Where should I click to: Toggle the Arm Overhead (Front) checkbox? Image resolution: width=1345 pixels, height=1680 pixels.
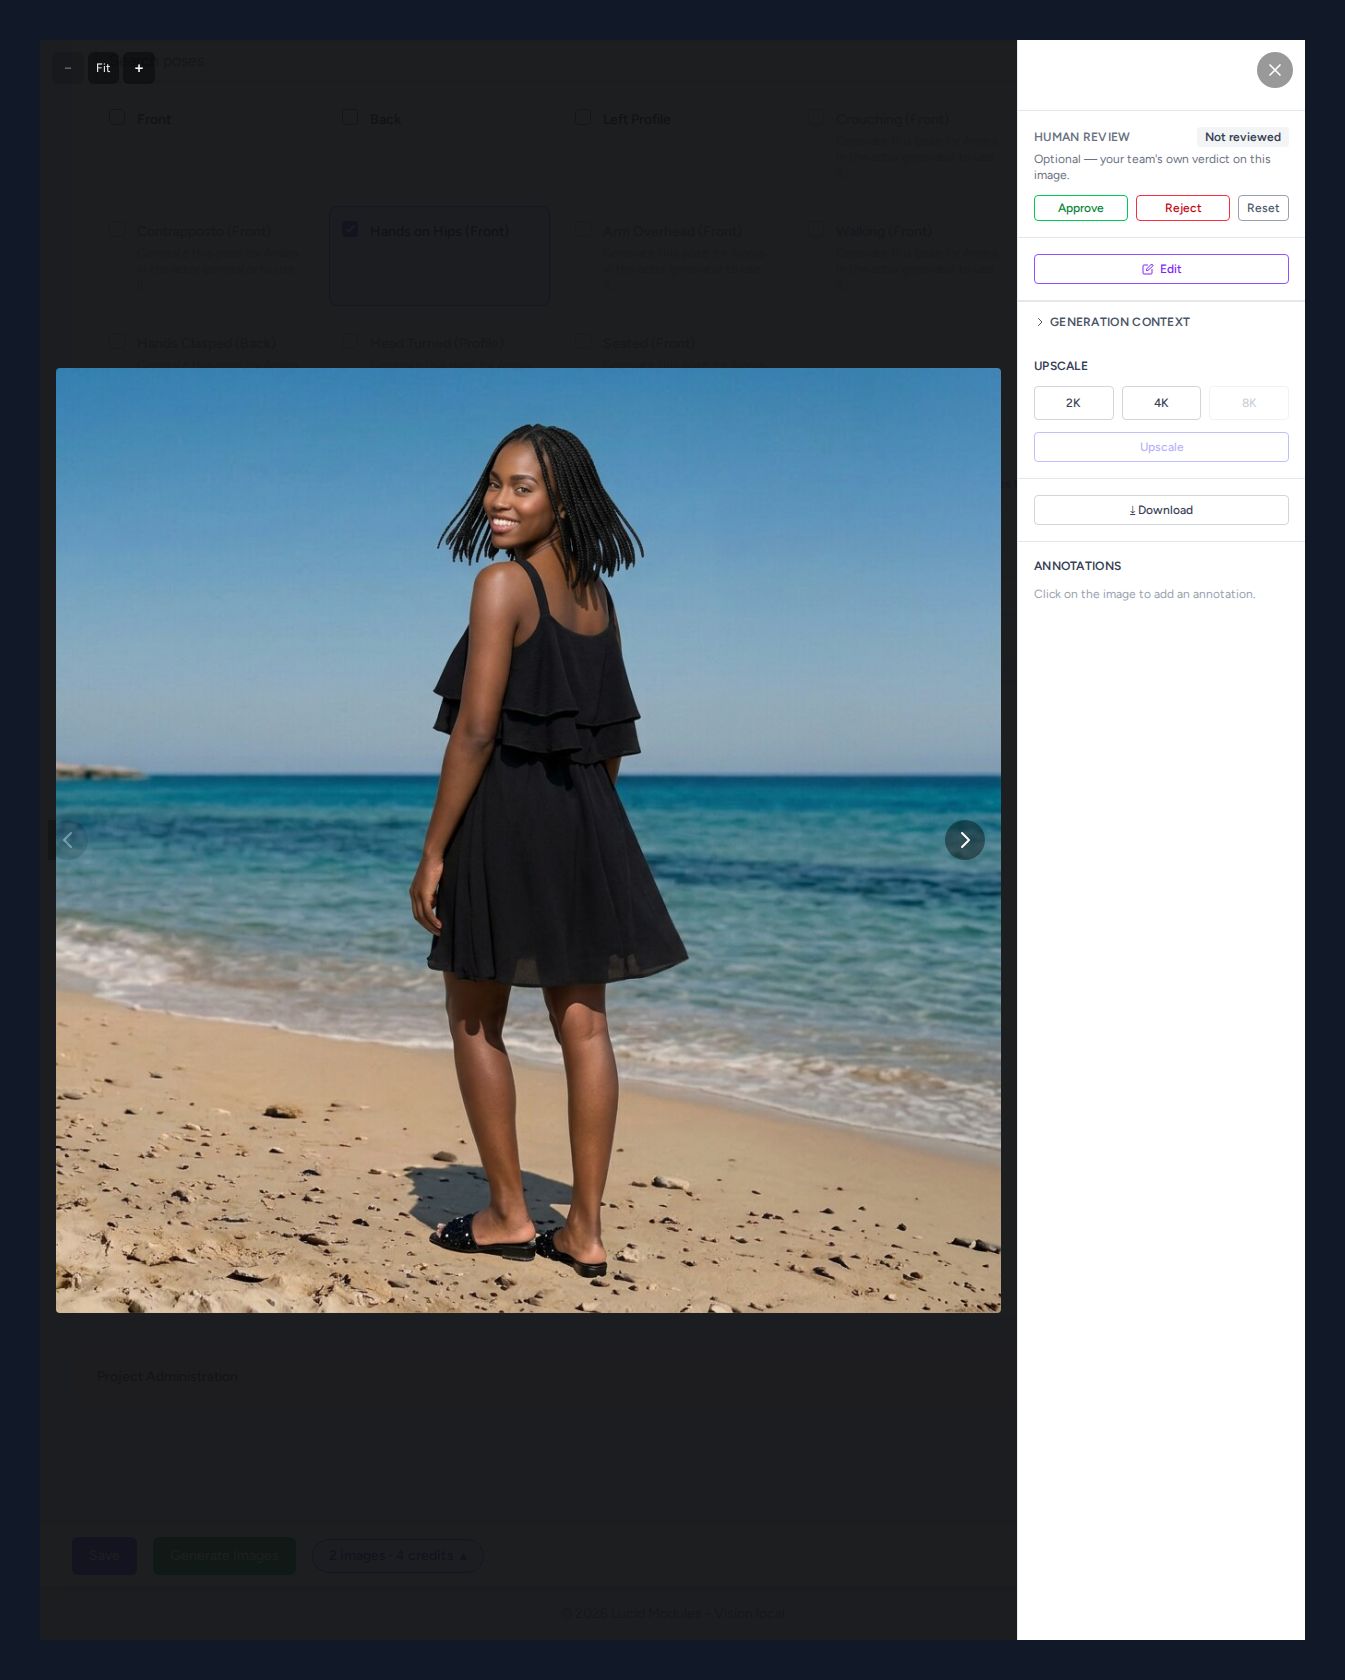coord(582,229)
